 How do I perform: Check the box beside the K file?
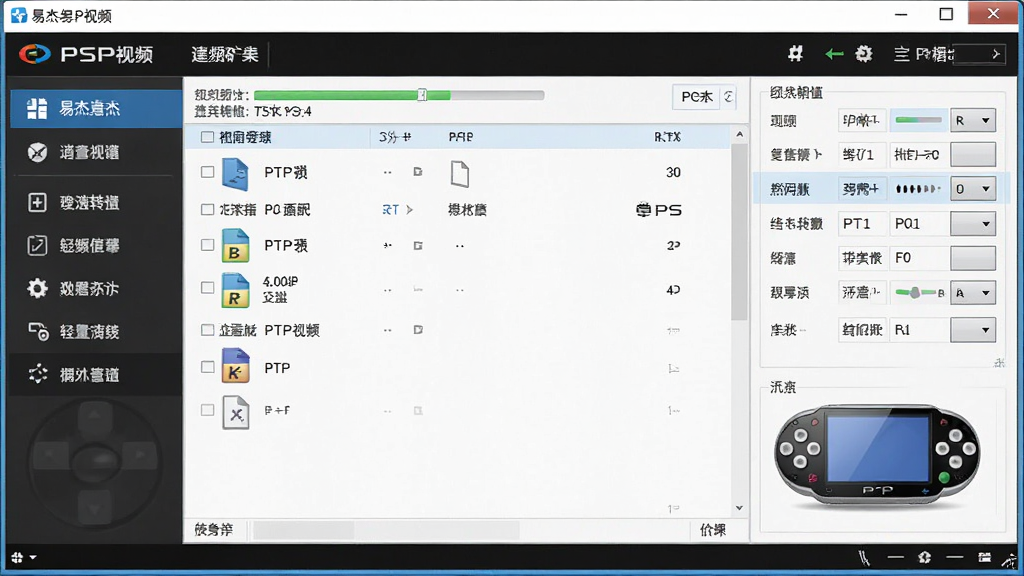pos(207,367)
